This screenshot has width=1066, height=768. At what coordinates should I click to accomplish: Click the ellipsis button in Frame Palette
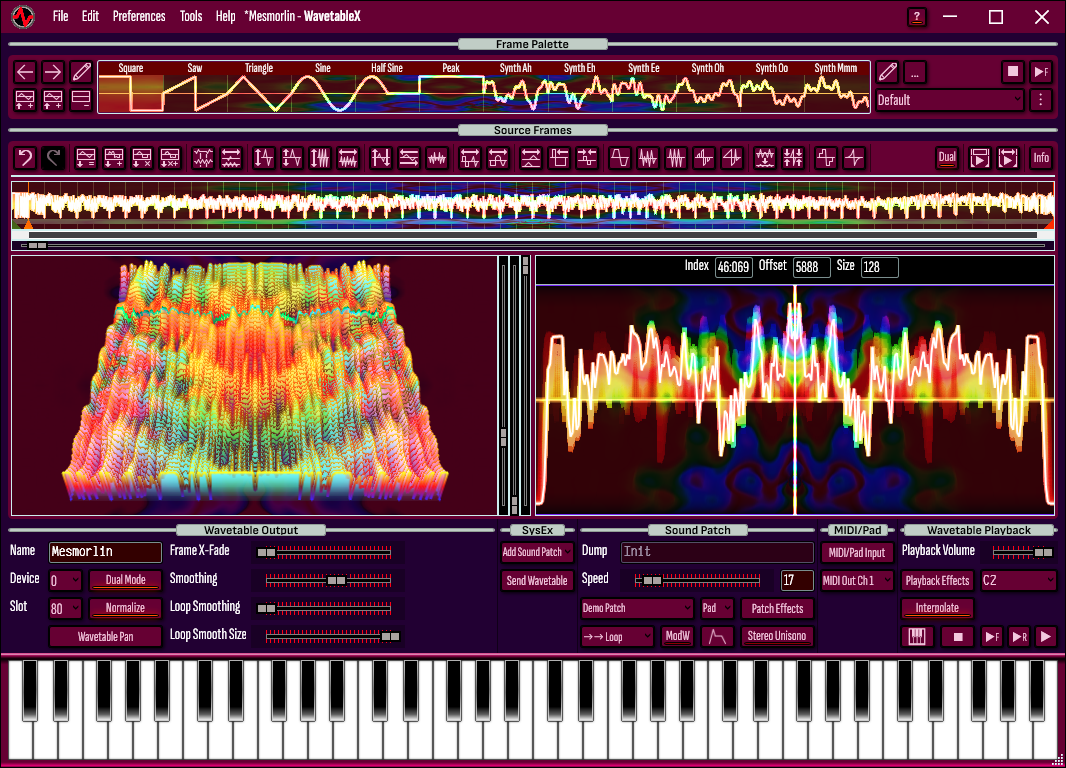click(x=915, y=71)
